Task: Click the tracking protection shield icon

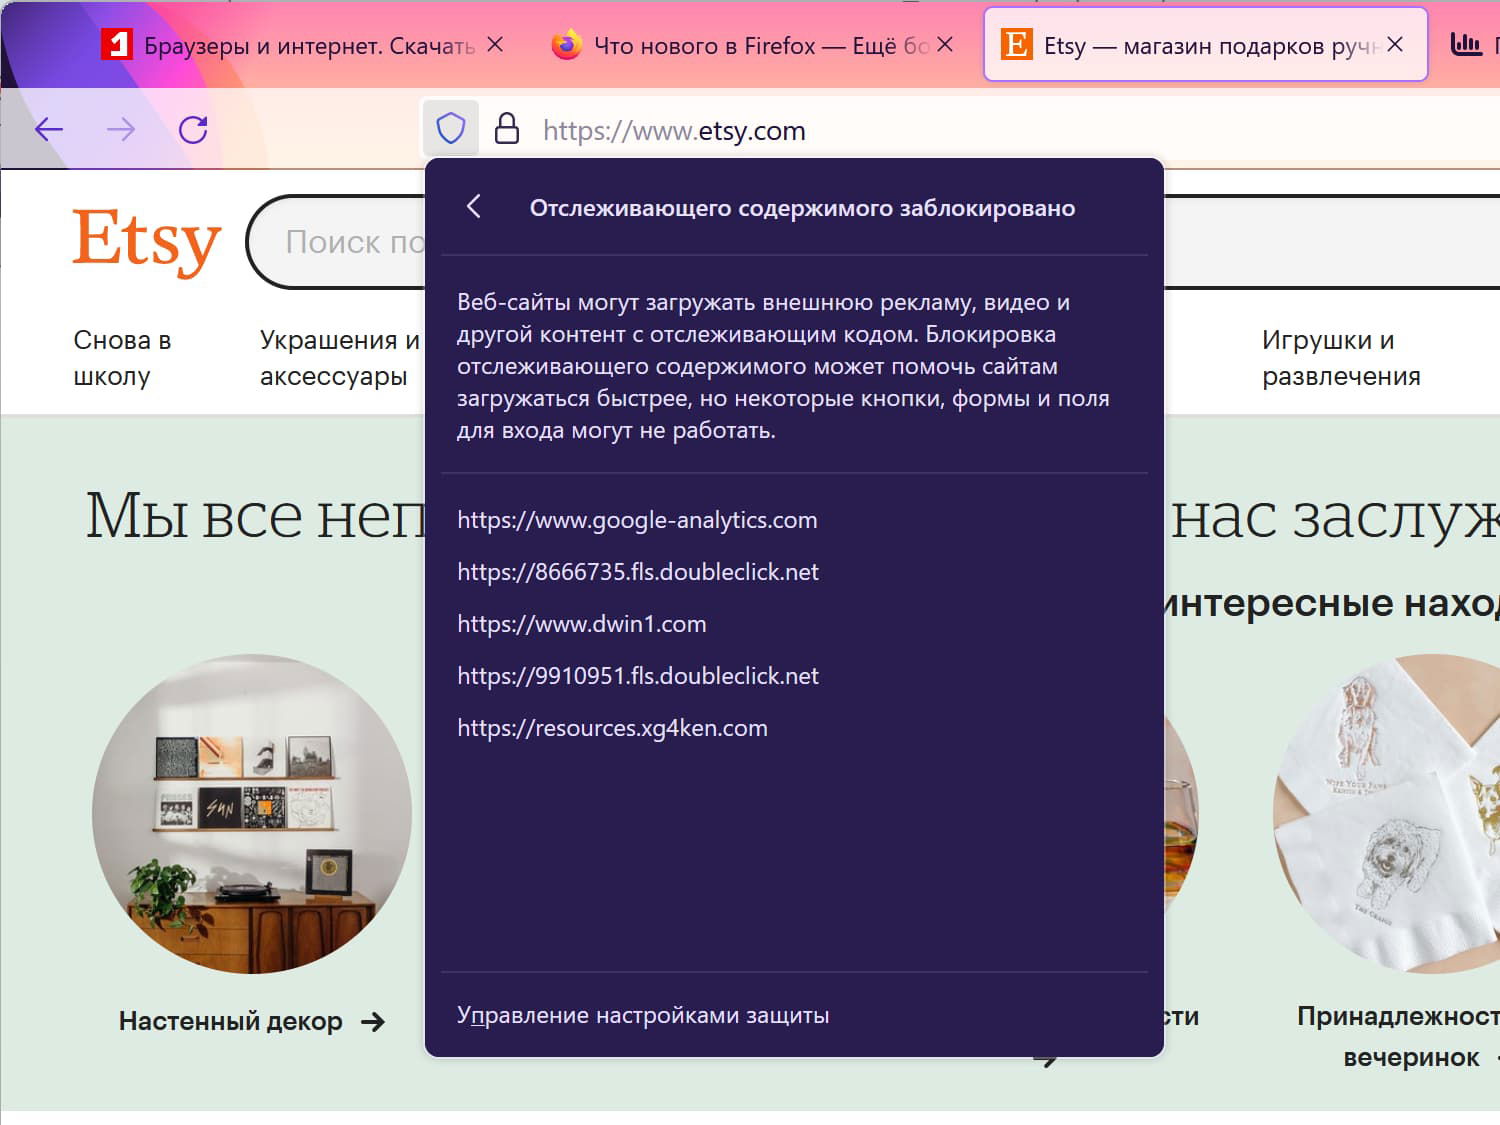Action: click(451, 128)
